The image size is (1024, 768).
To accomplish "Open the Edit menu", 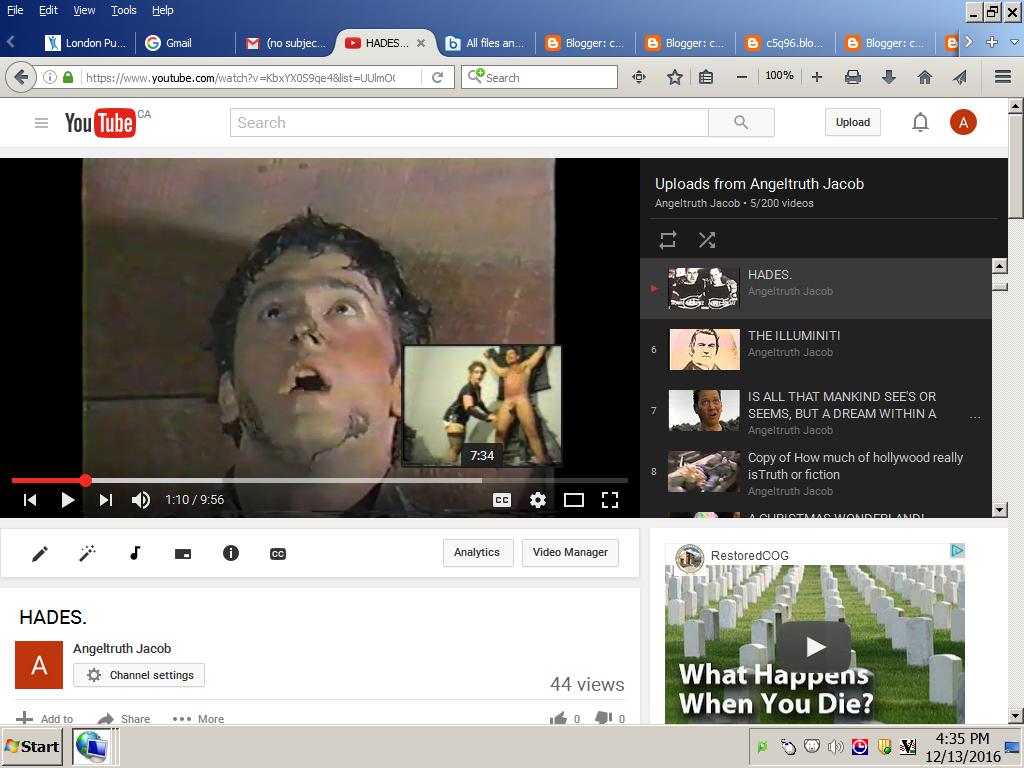I will [48, 10].
